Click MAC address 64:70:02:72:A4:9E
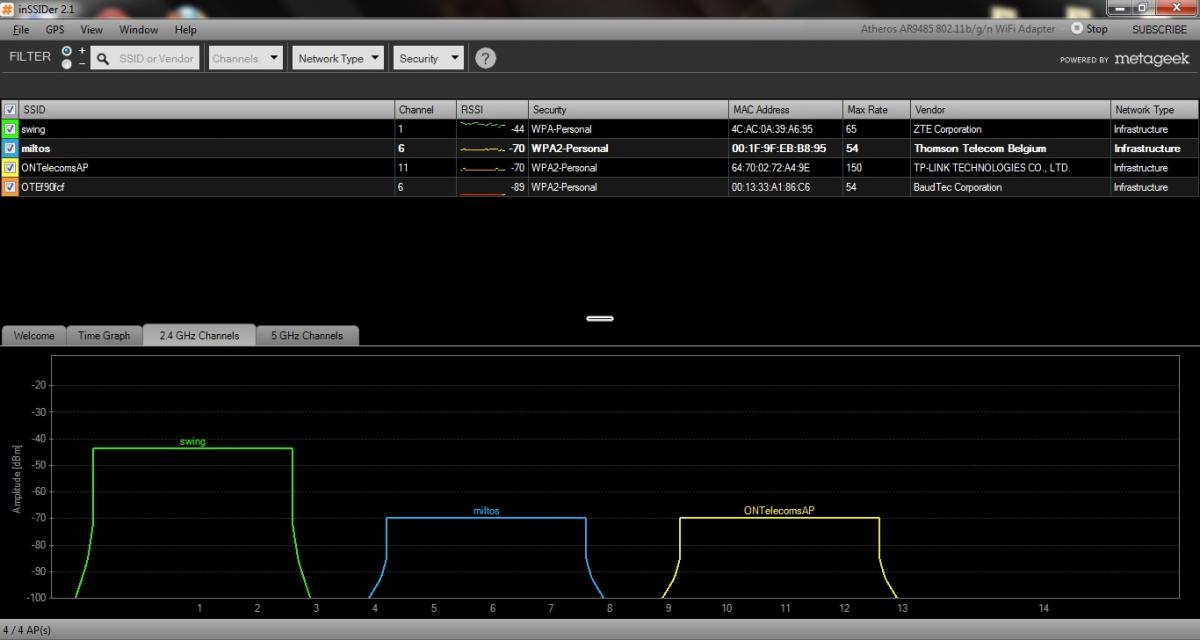1200x640 pixels. [x=770, y=168]
